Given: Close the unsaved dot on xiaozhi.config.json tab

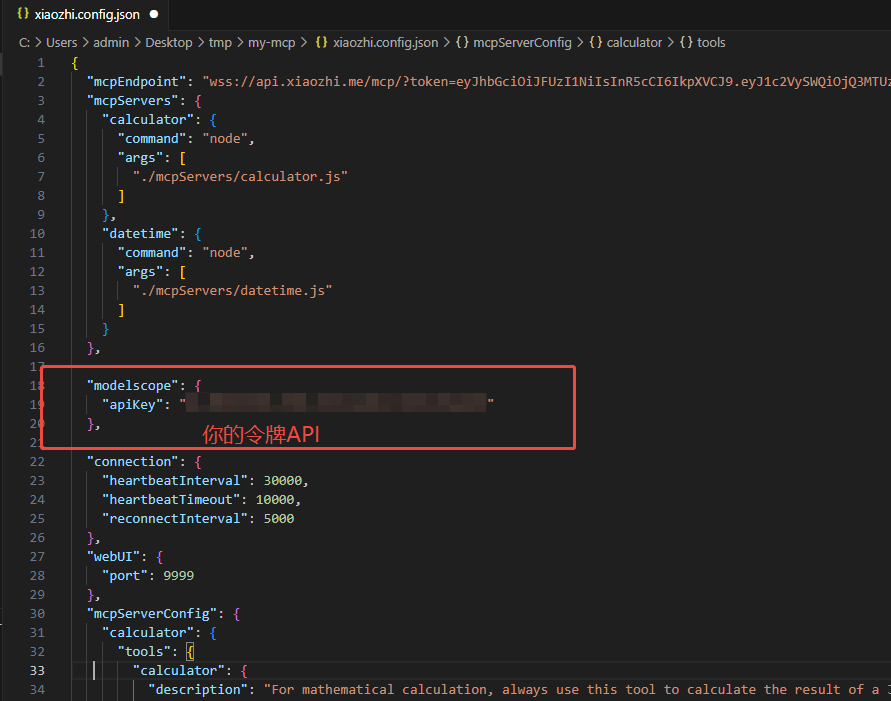Looking at the screenshot, I should point(154,15).
